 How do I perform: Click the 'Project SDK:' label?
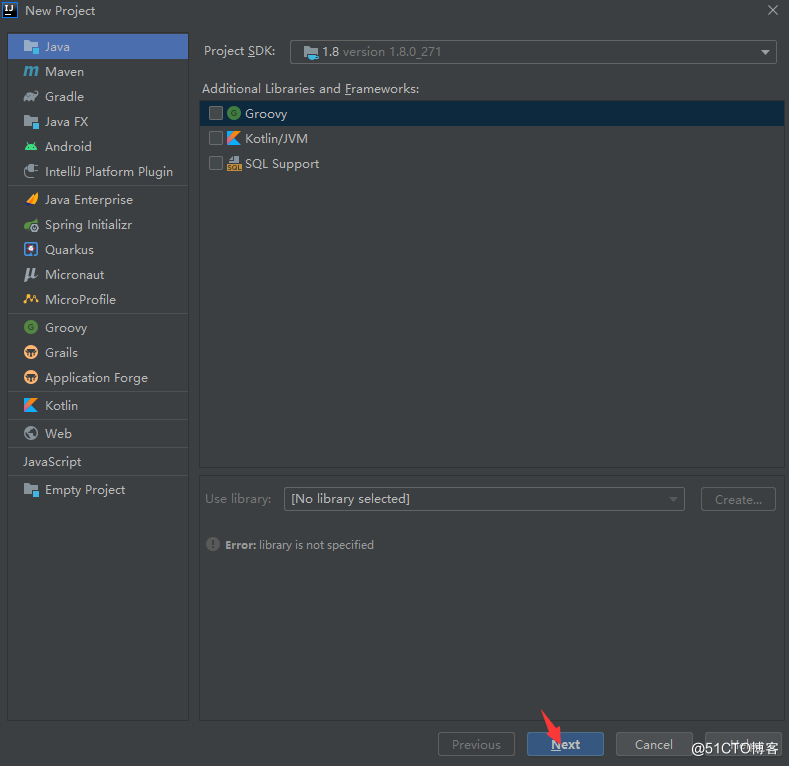[240, 51]
